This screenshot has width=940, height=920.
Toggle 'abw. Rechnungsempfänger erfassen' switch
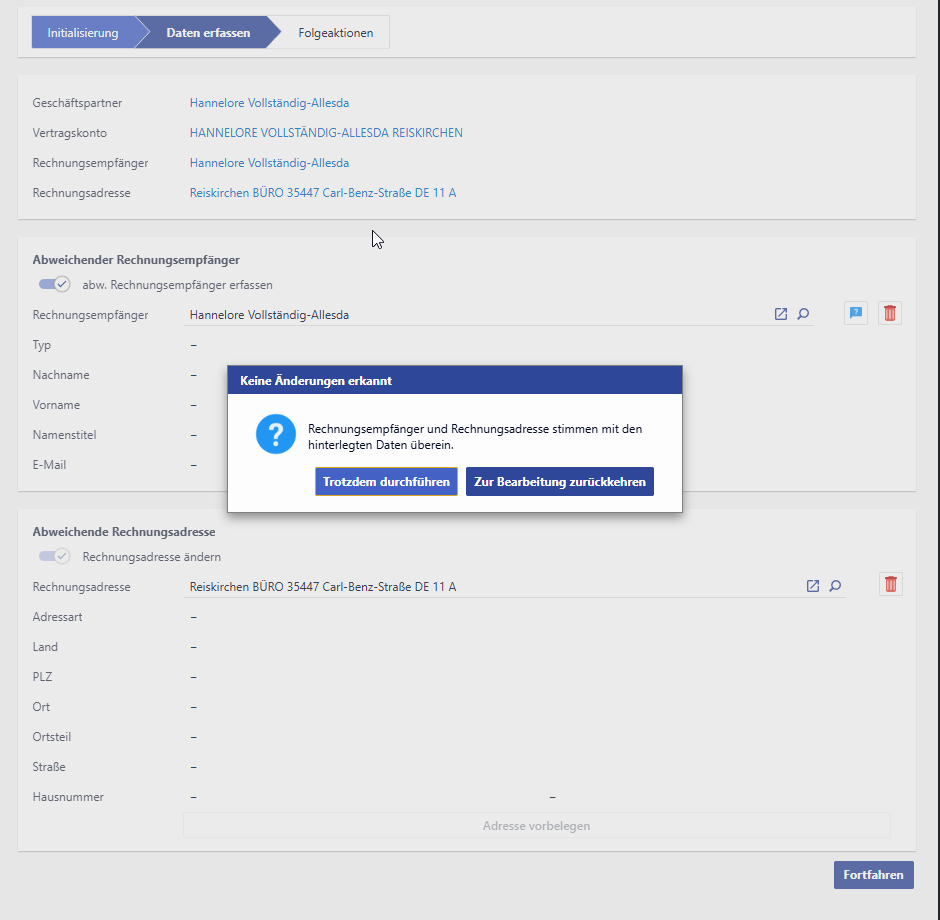(54, 284)
